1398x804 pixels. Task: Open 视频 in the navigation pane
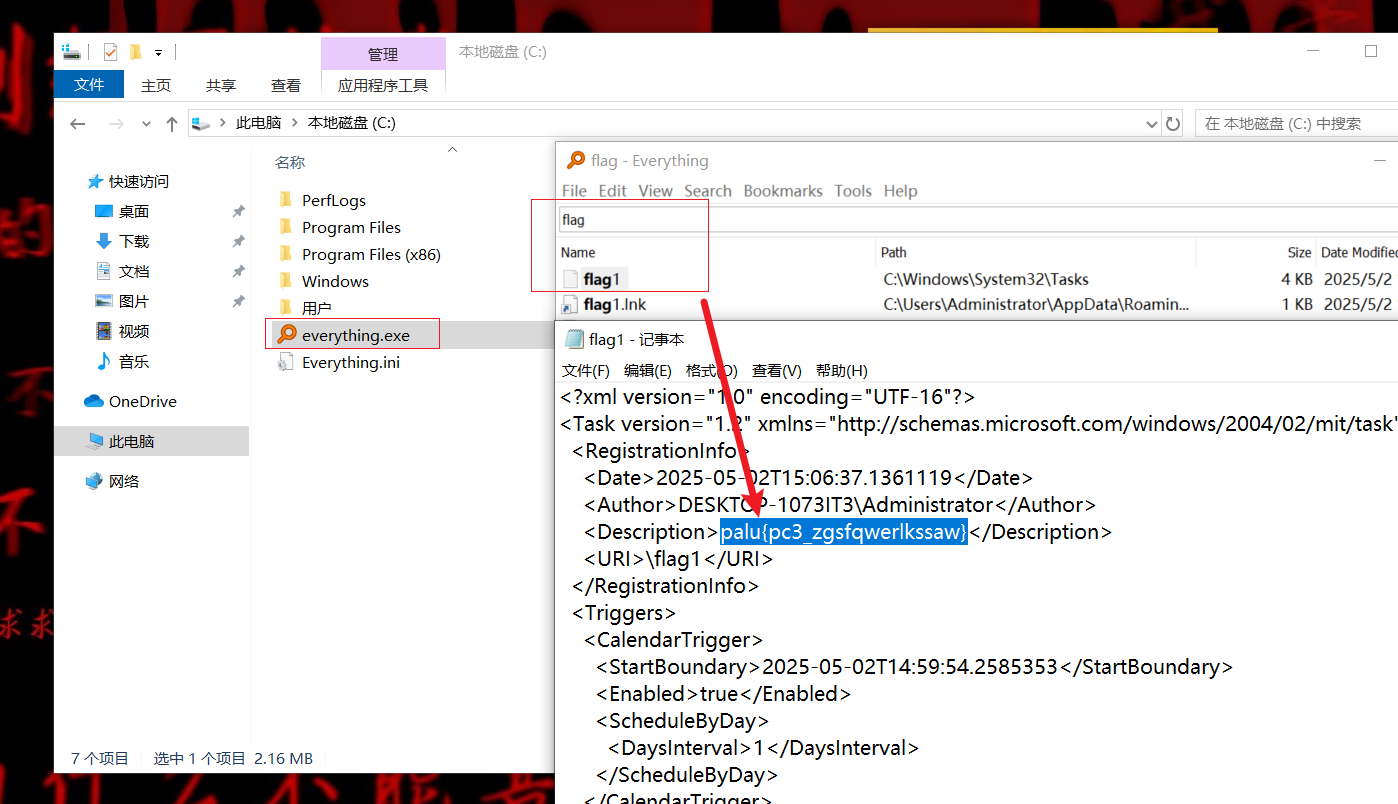(x=133, y=331)
